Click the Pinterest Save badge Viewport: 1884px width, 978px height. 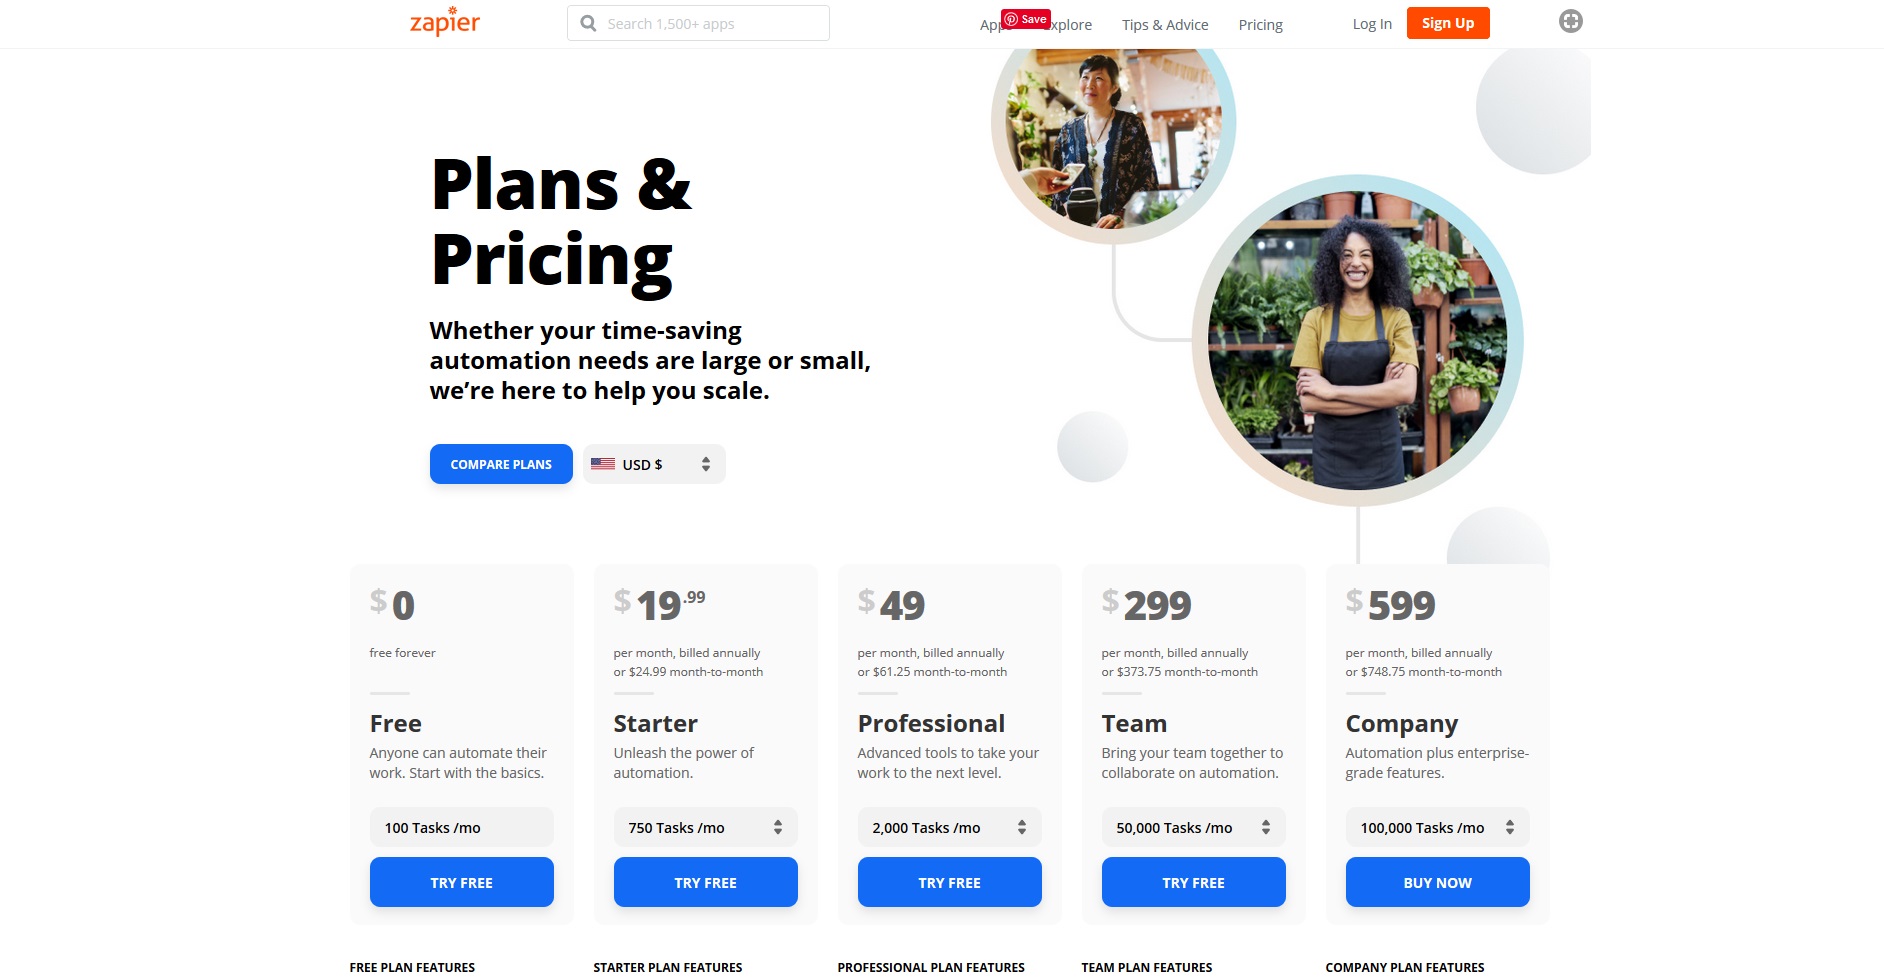click(1026, 19)
